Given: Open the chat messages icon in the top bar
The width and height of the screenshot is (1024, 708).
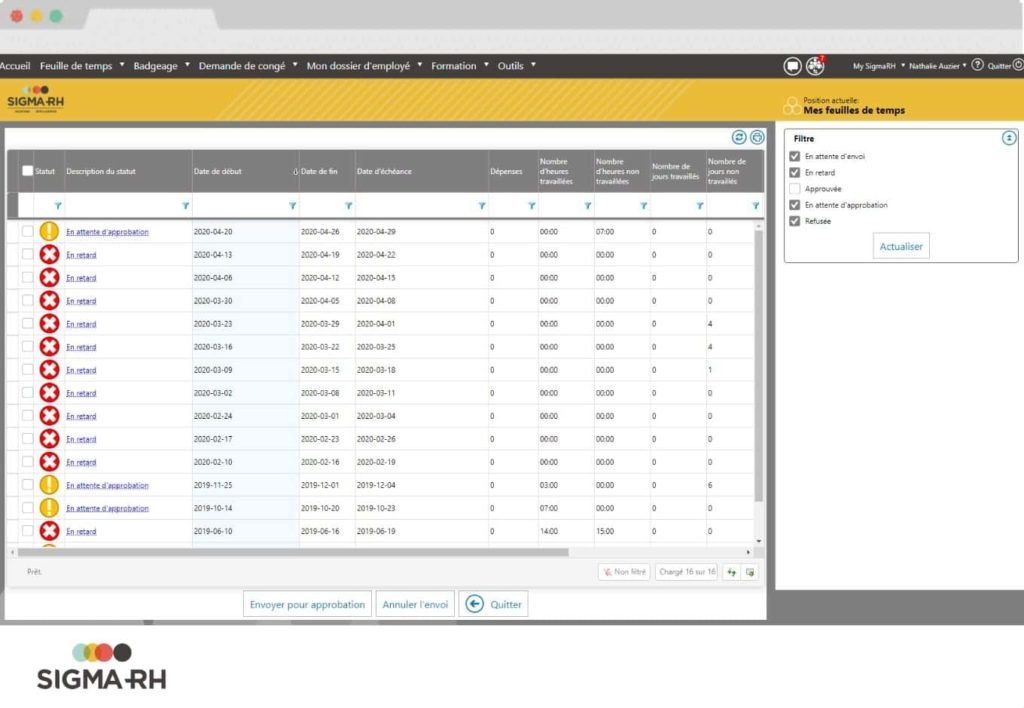Looking at the screenshot, I should (x=792, y=66).
